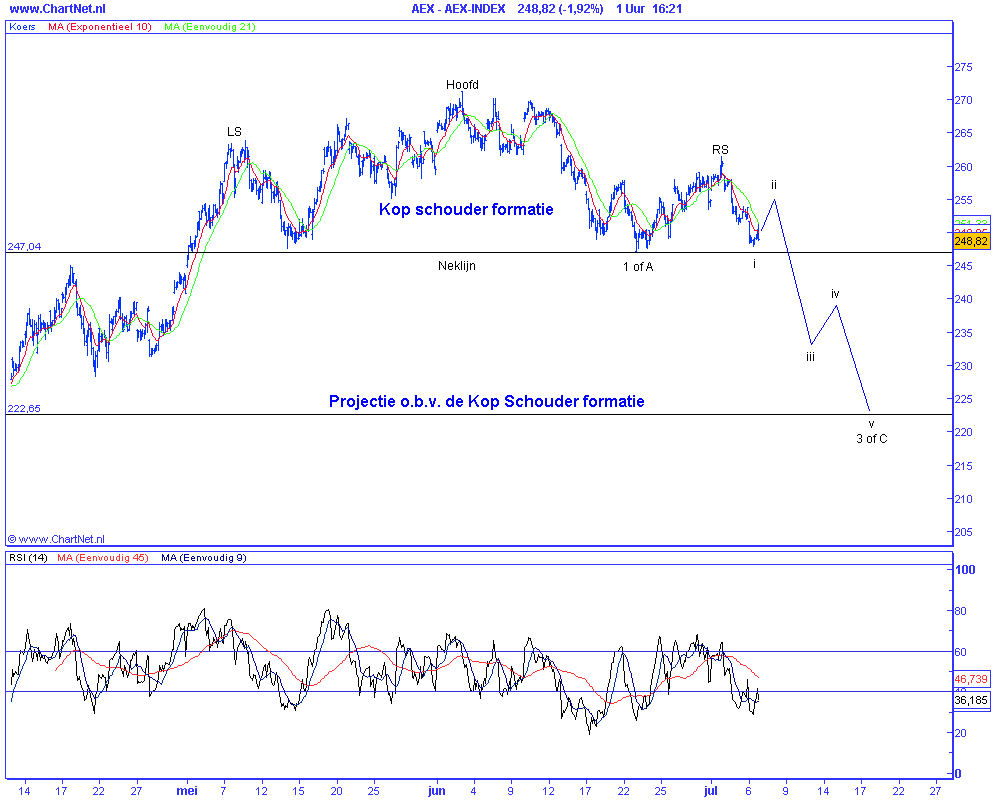Select the mei month axis label
This screenshot has width=1000, height=800.
(x=186, y=790)
